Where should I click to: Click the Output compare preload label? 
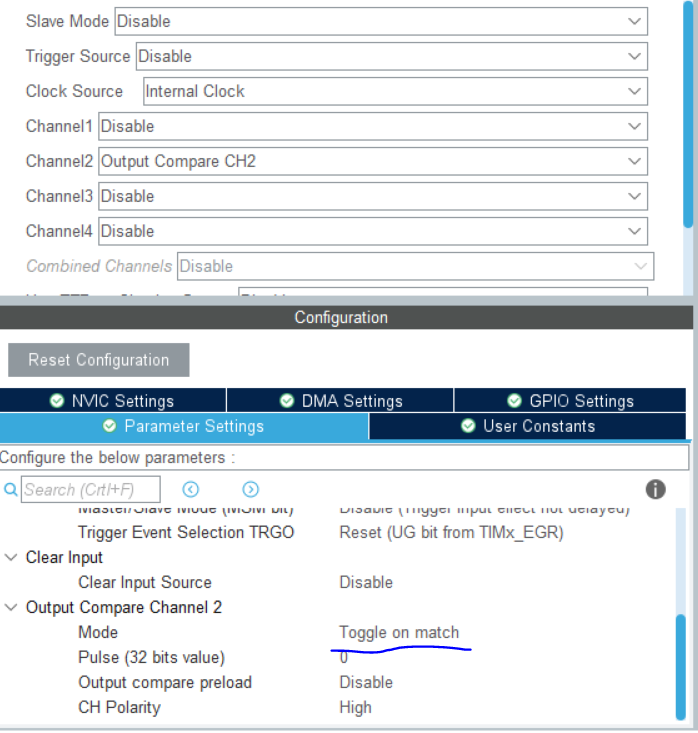[x=165, y=683]
